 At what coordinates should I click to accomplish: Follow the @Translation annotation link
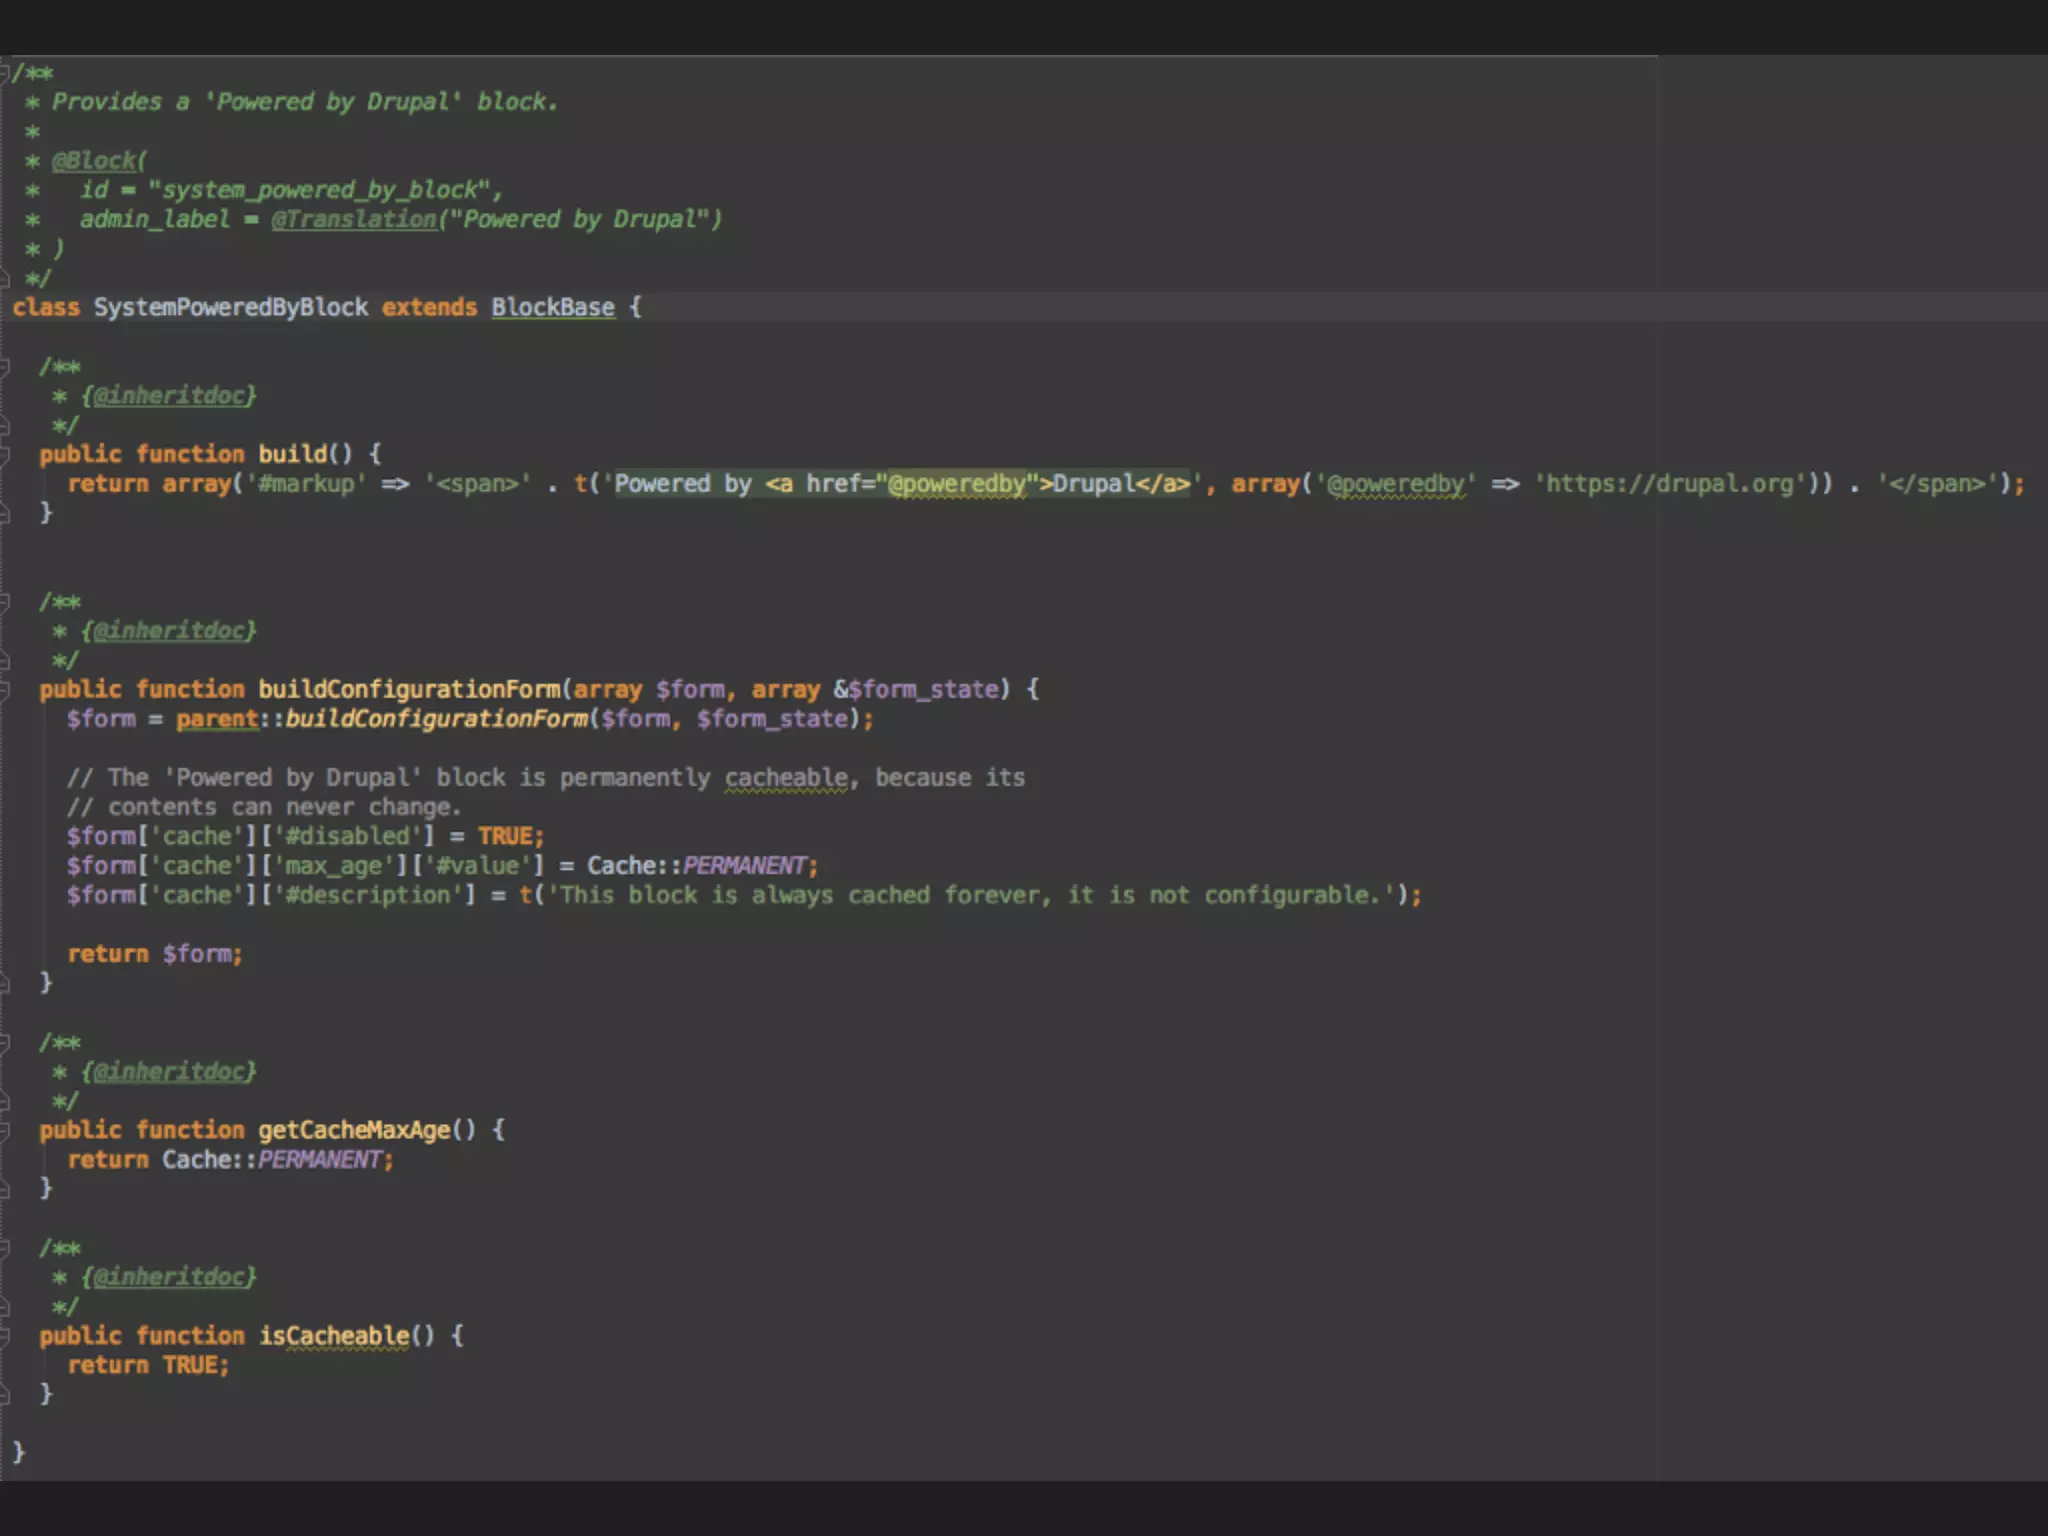click(354, 220)
